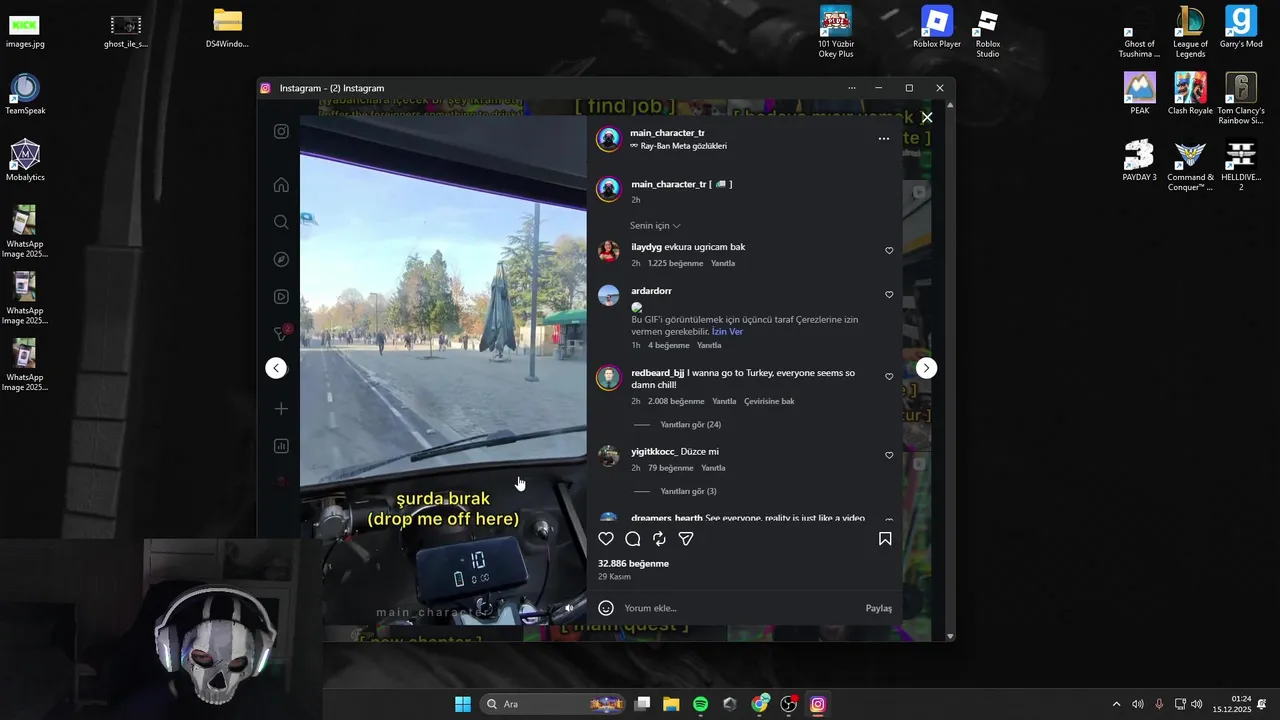This screenshot has width=1280, height=720.
Task: Click the Instagram window scrollbar down arrow
Action: [950, 636]
